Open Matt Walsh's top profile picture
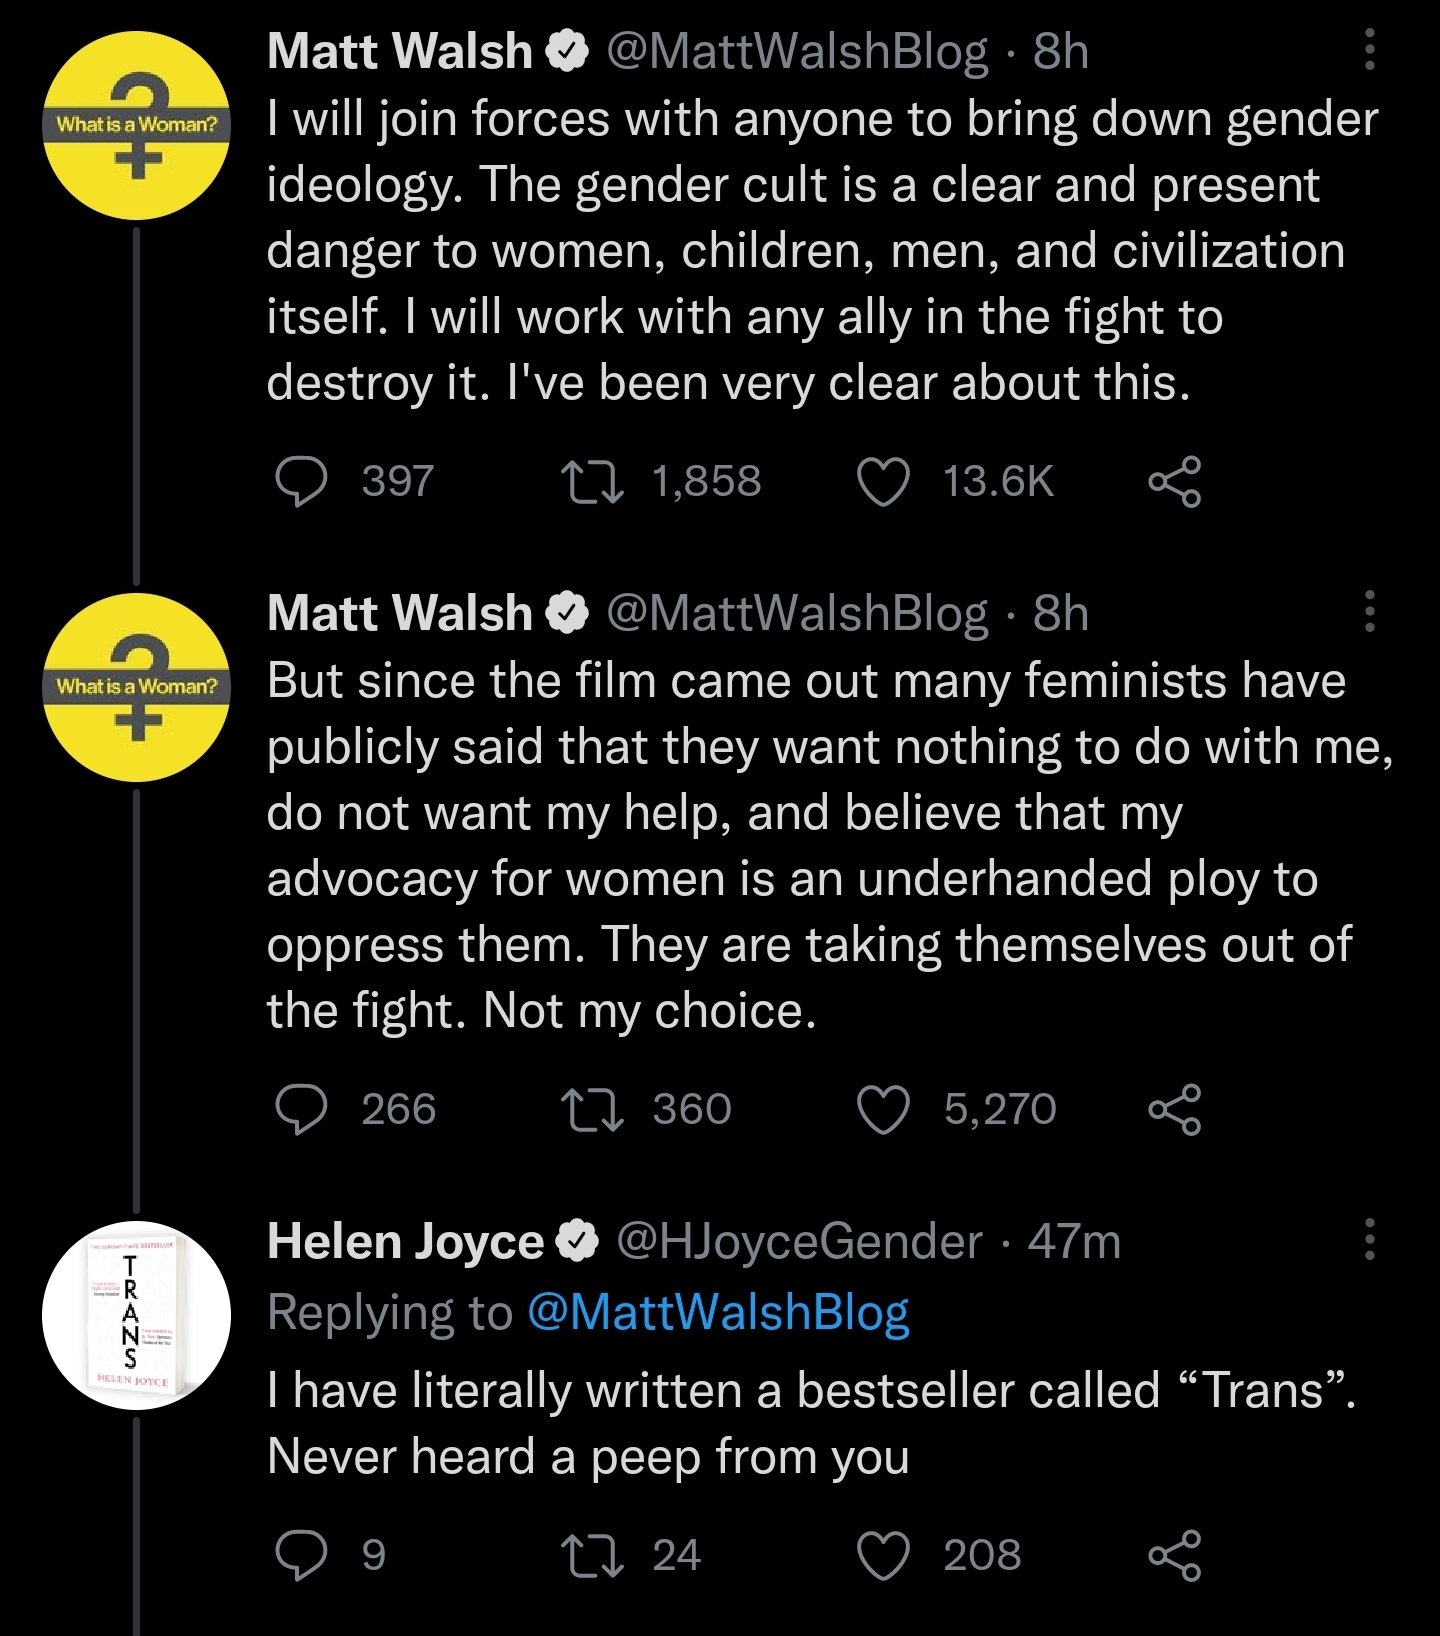The image size is (1440, 1636). (137, 126)
